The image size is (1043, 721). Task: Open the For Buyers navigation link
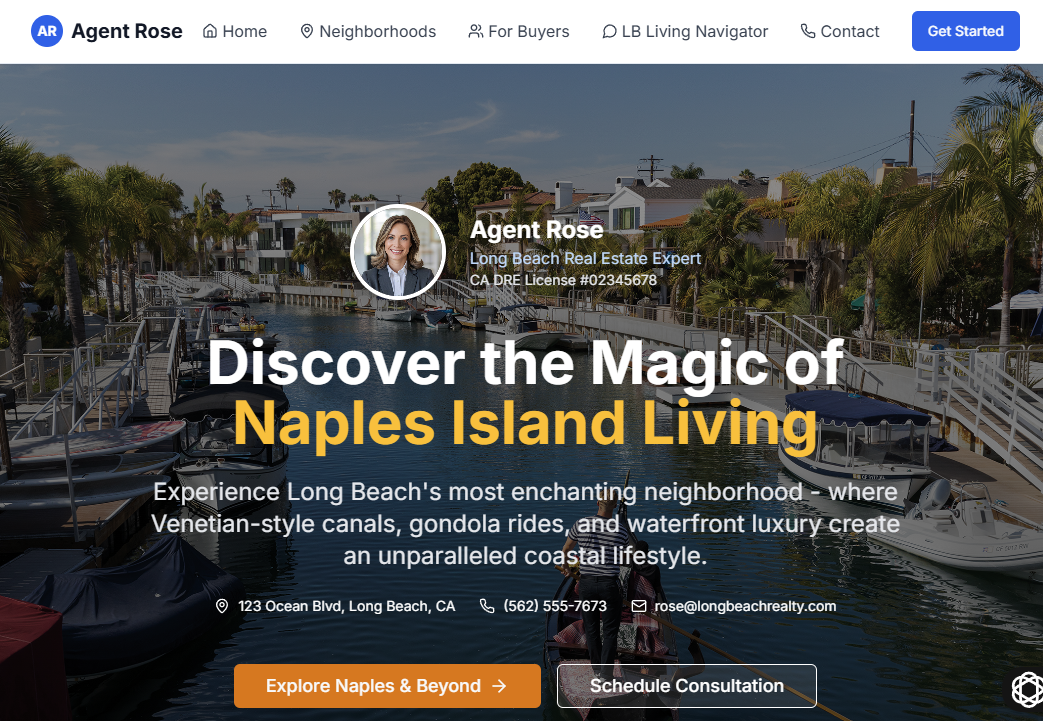519,31
